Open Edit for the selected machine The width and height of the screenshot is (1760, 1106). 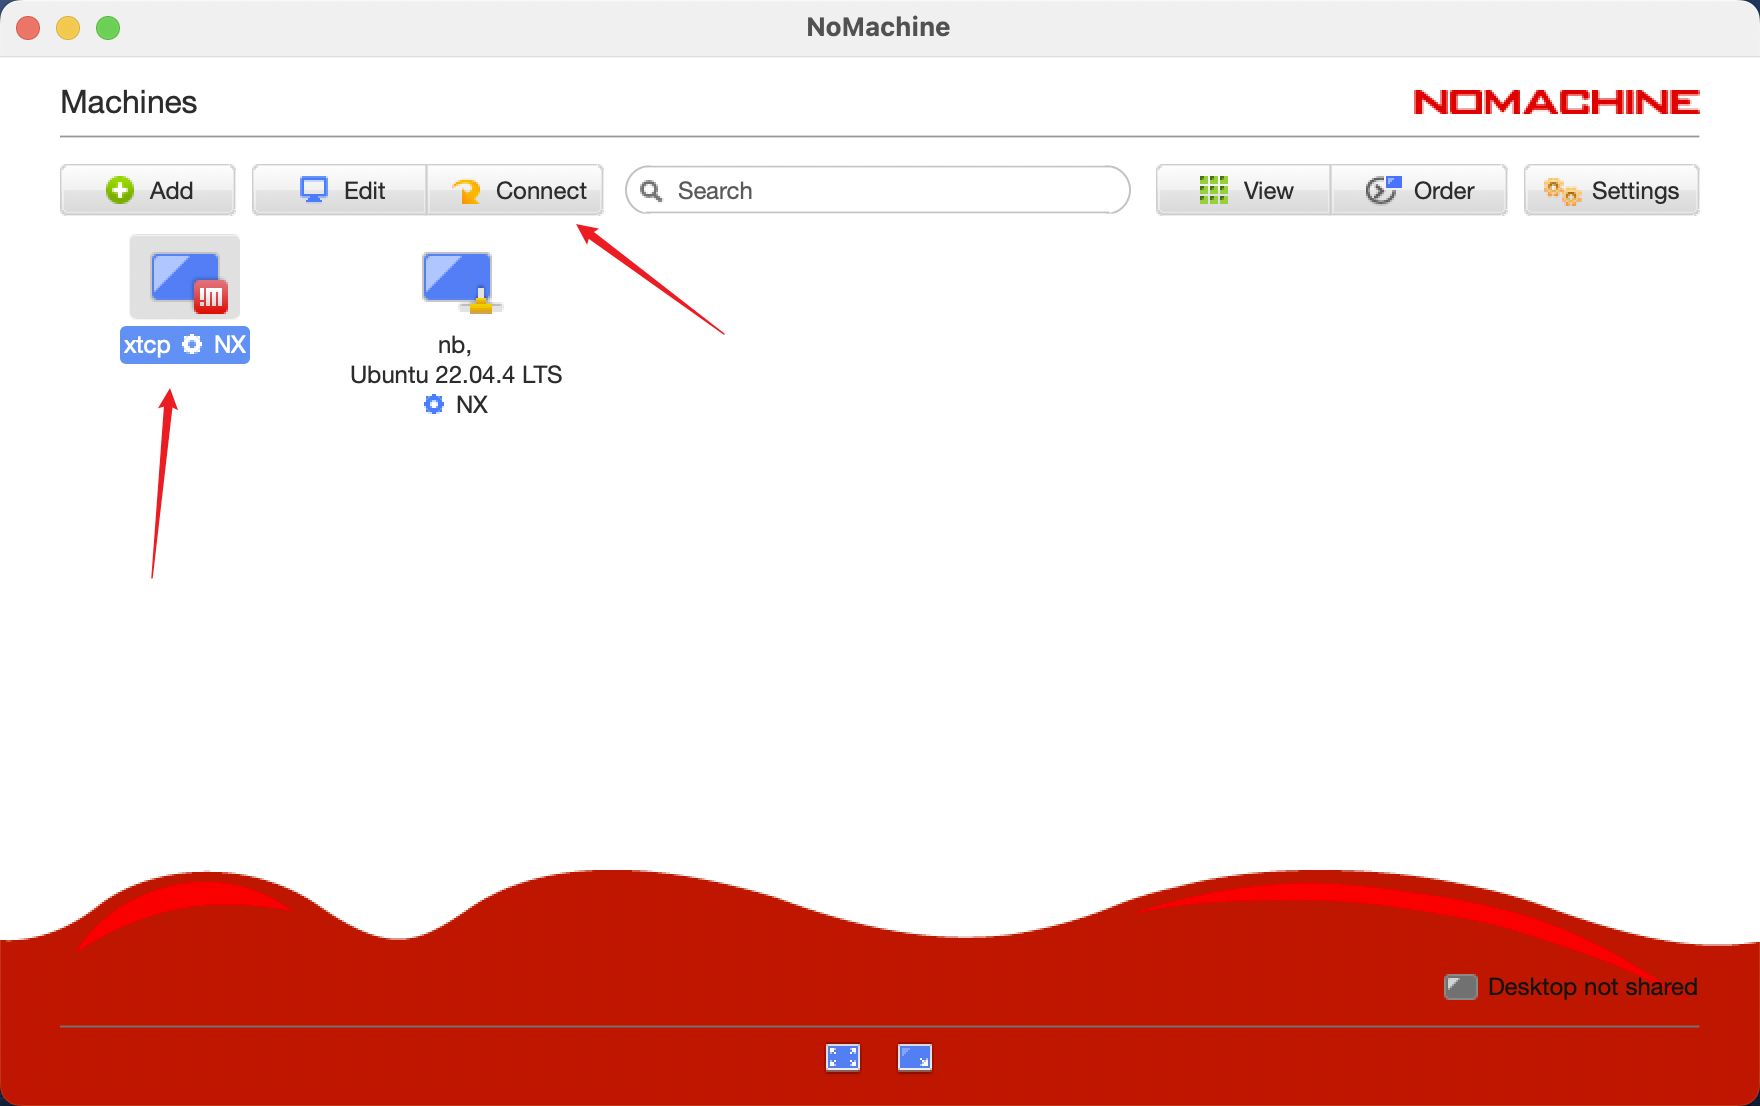340,190
